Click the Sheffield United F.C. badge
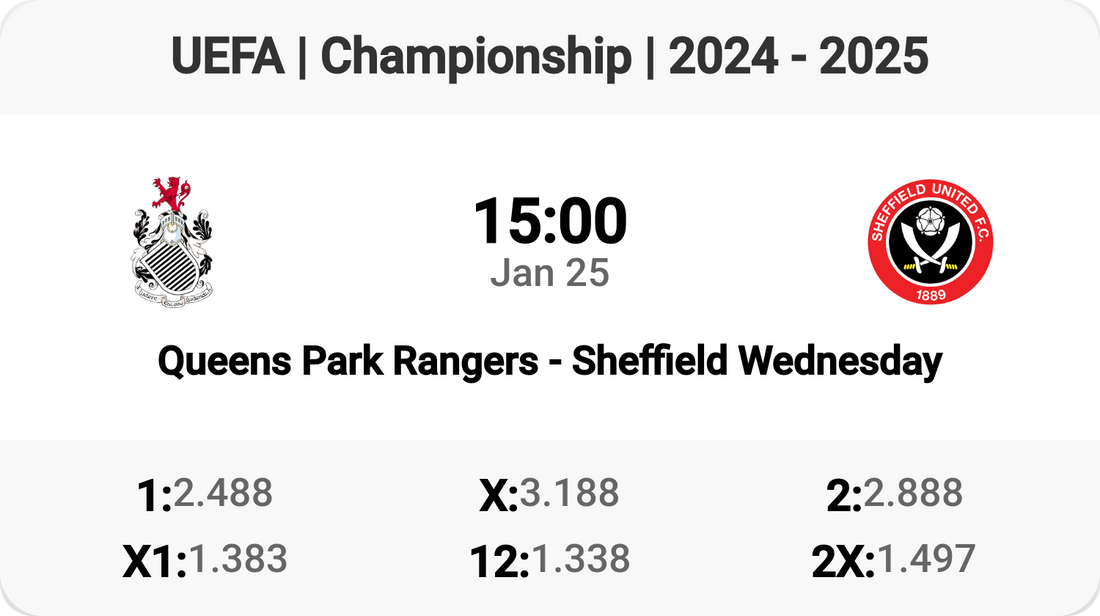 click(x=930, y=241)
